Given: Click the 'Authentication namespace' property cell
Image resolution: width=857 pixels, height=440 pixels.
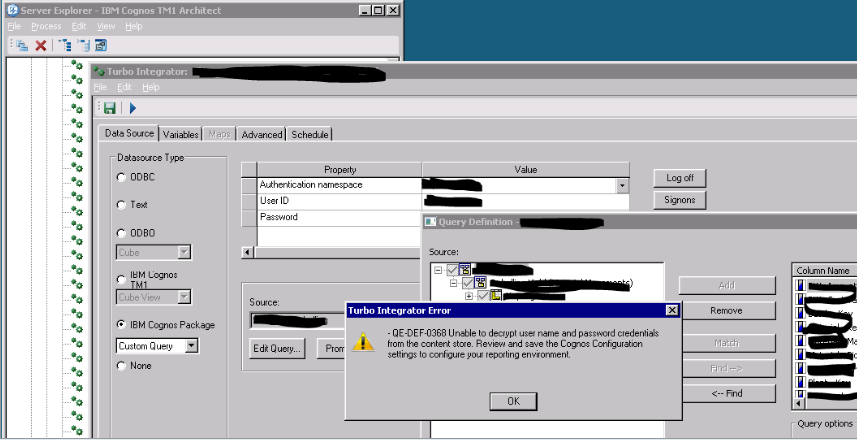Looking at the screenshot, I should pos(339,185).
